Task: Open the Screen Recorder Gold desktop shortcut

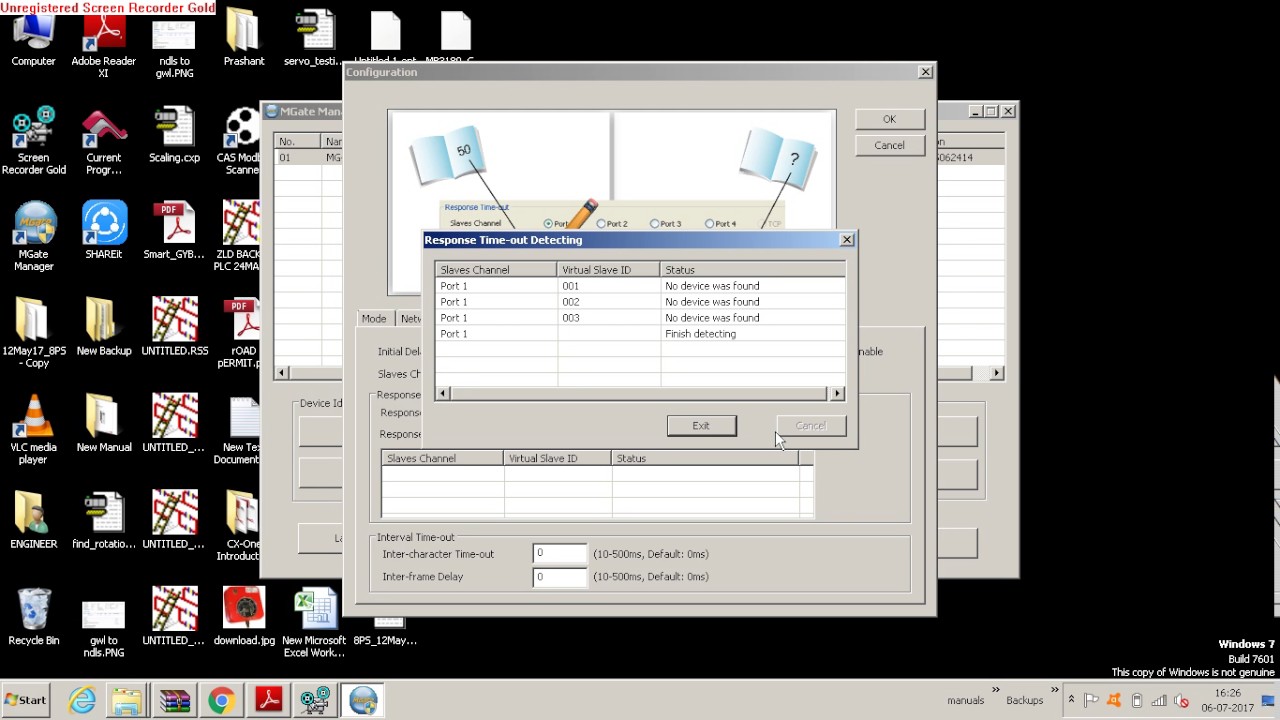Action: (x=33, y=141)
